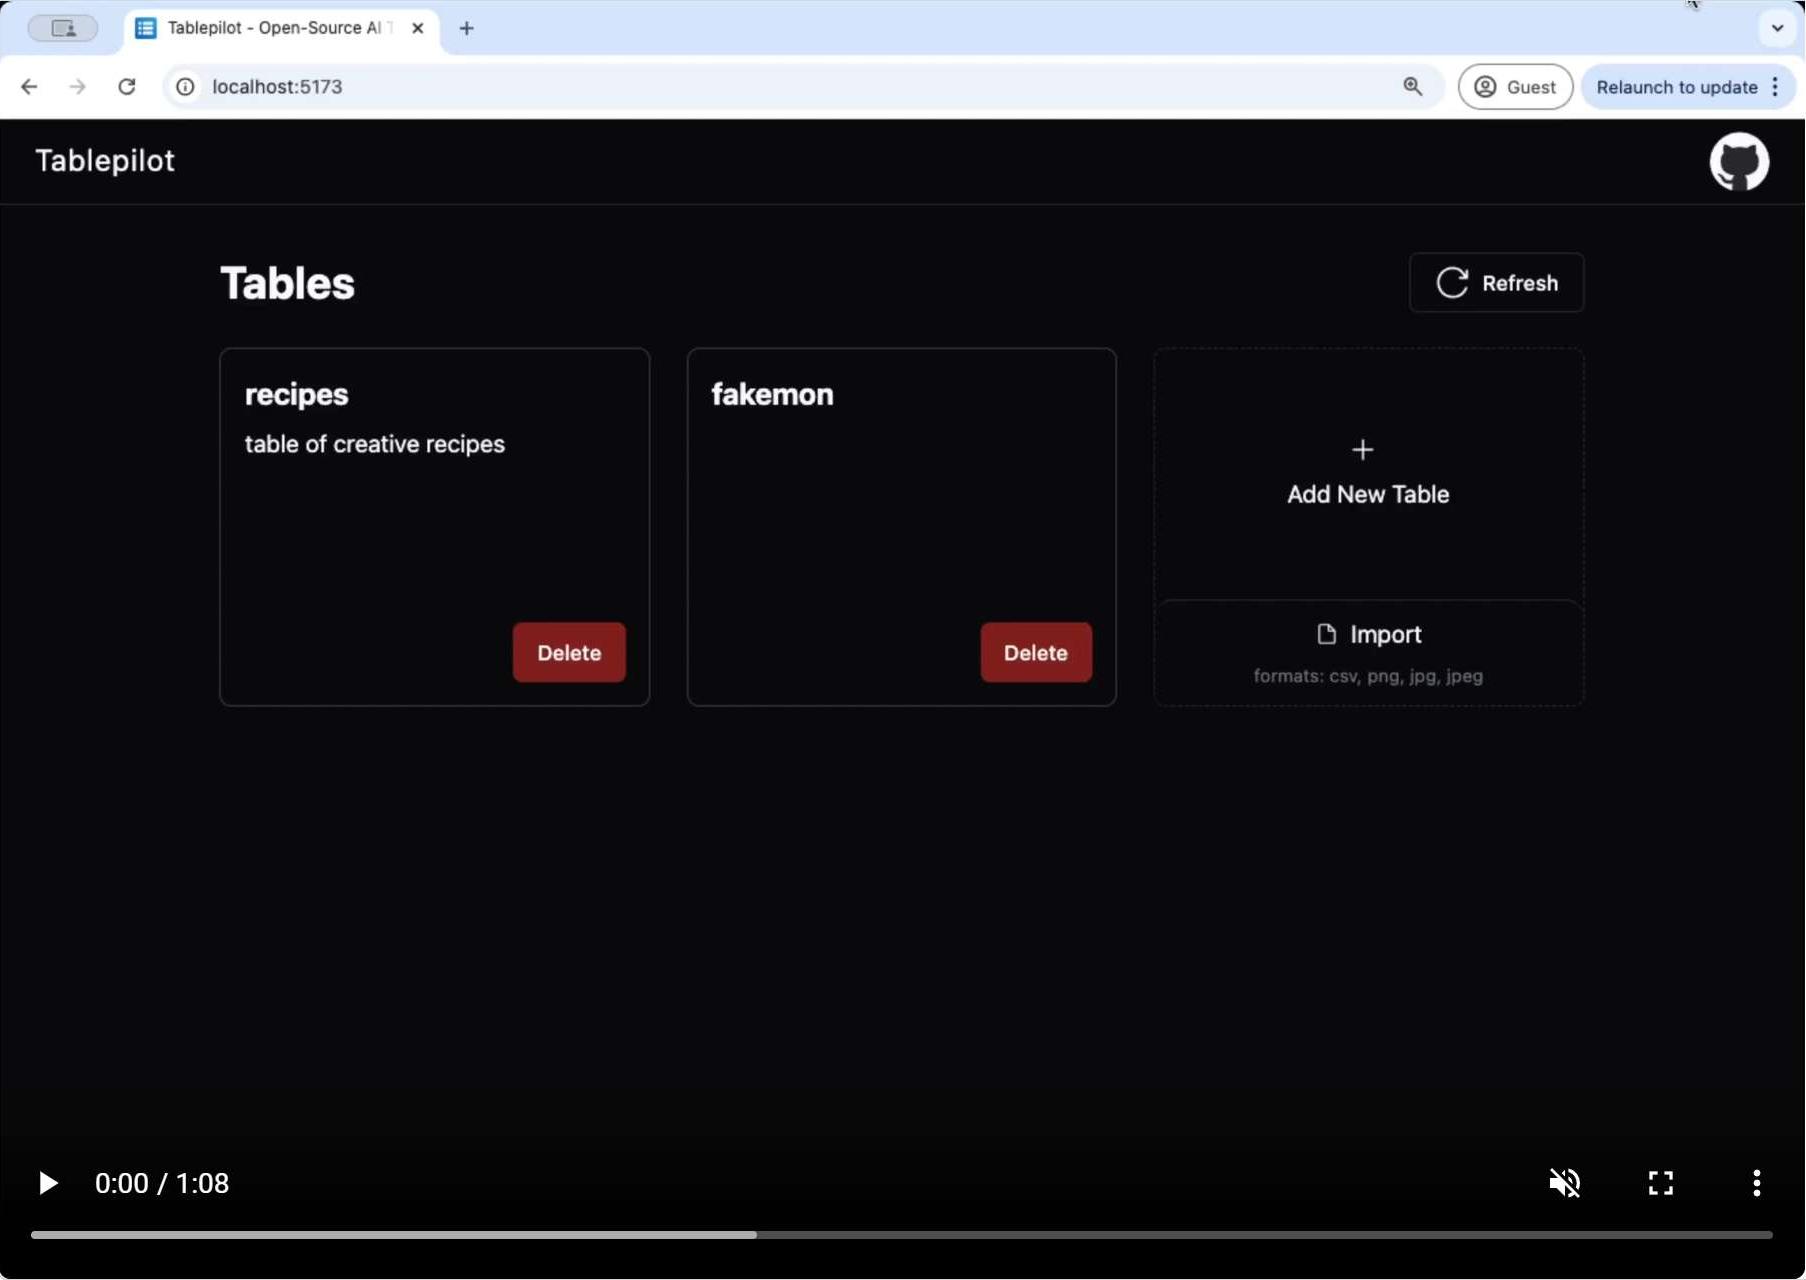Enter video fullscreen mode
Image resolution: width=1806 pixels, height=1280 pixels.
point(1661,1183)
